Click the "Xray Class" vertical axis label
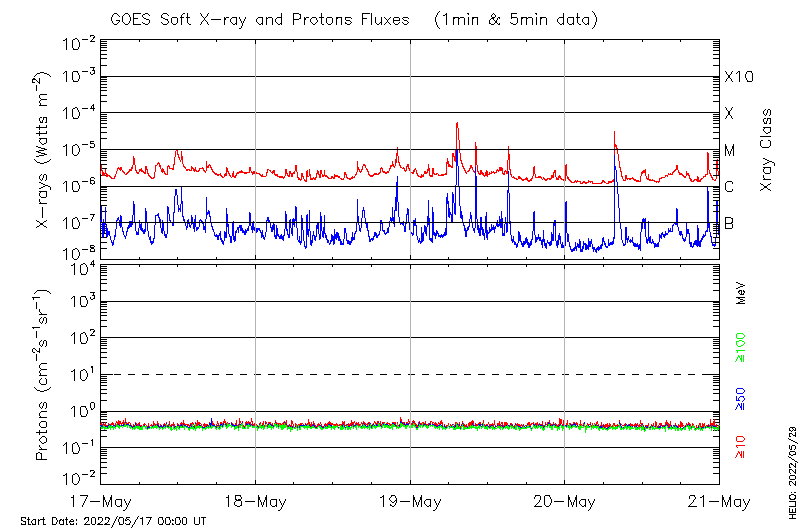 [x=767, y=150]
